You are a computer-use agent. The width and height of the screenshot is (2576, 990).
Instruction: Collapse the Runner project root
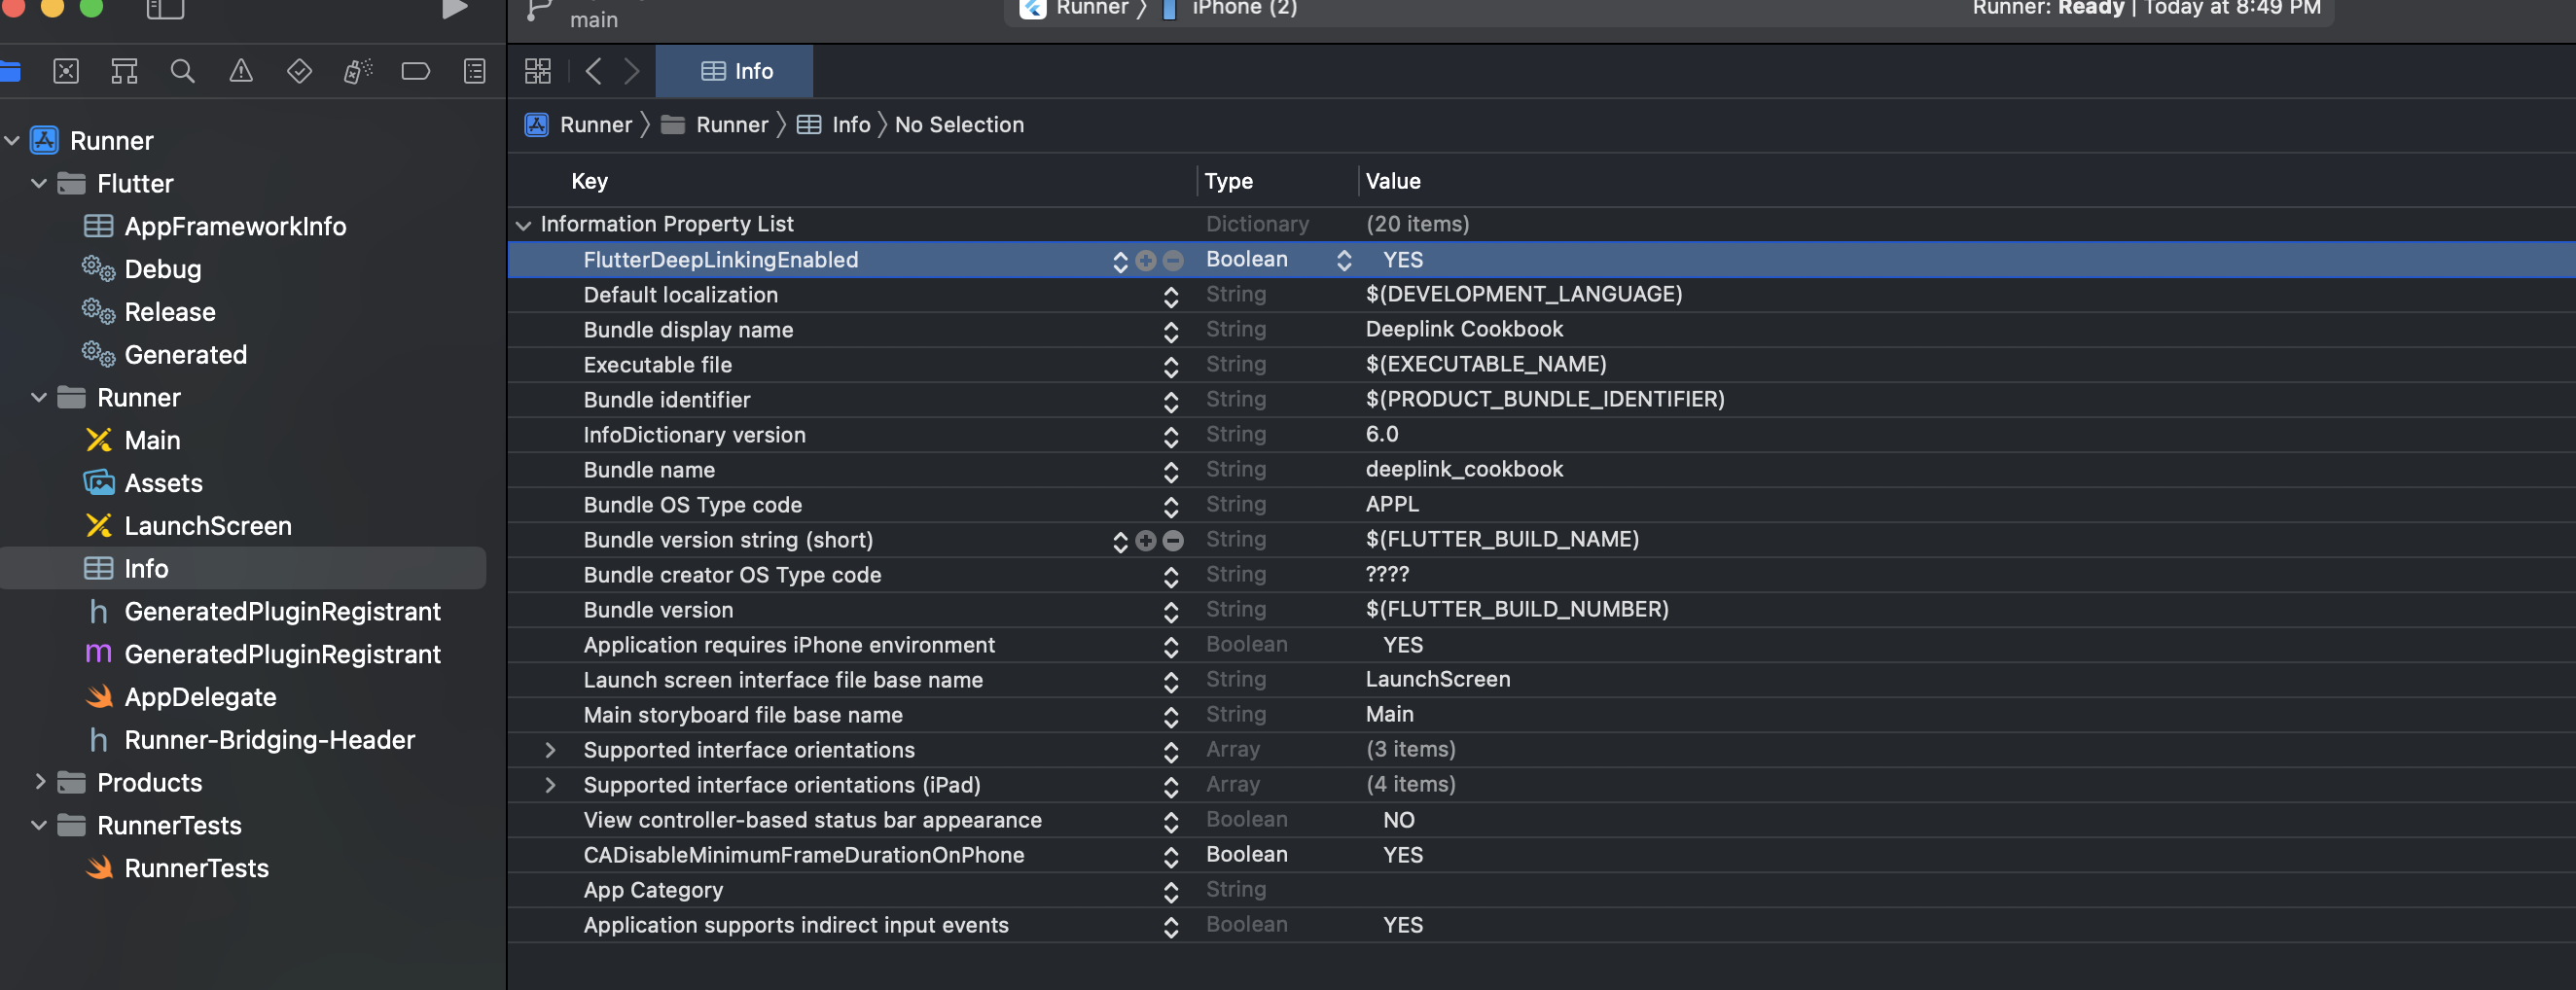point(13,141)
